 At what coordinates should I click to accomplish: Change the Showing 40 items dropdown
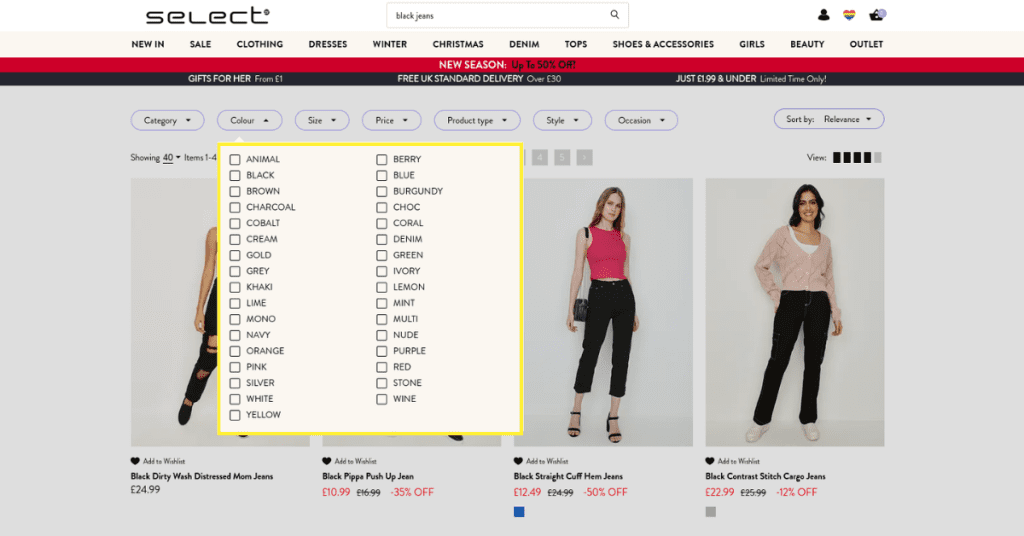pyautogui.click(x=172, y=157)
